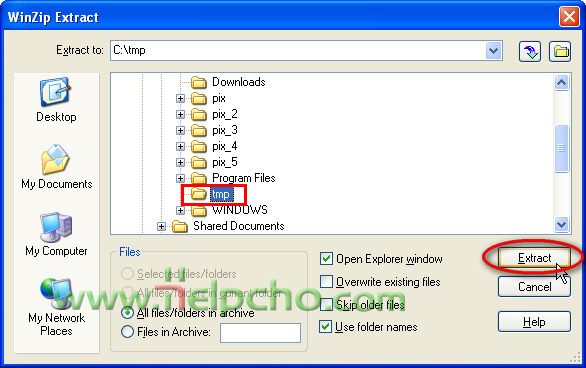Image resolution: width=586 pixels, height=368 pixels.
Task: Open Help for the extract dialog
Action: click(x=534, y=321)
